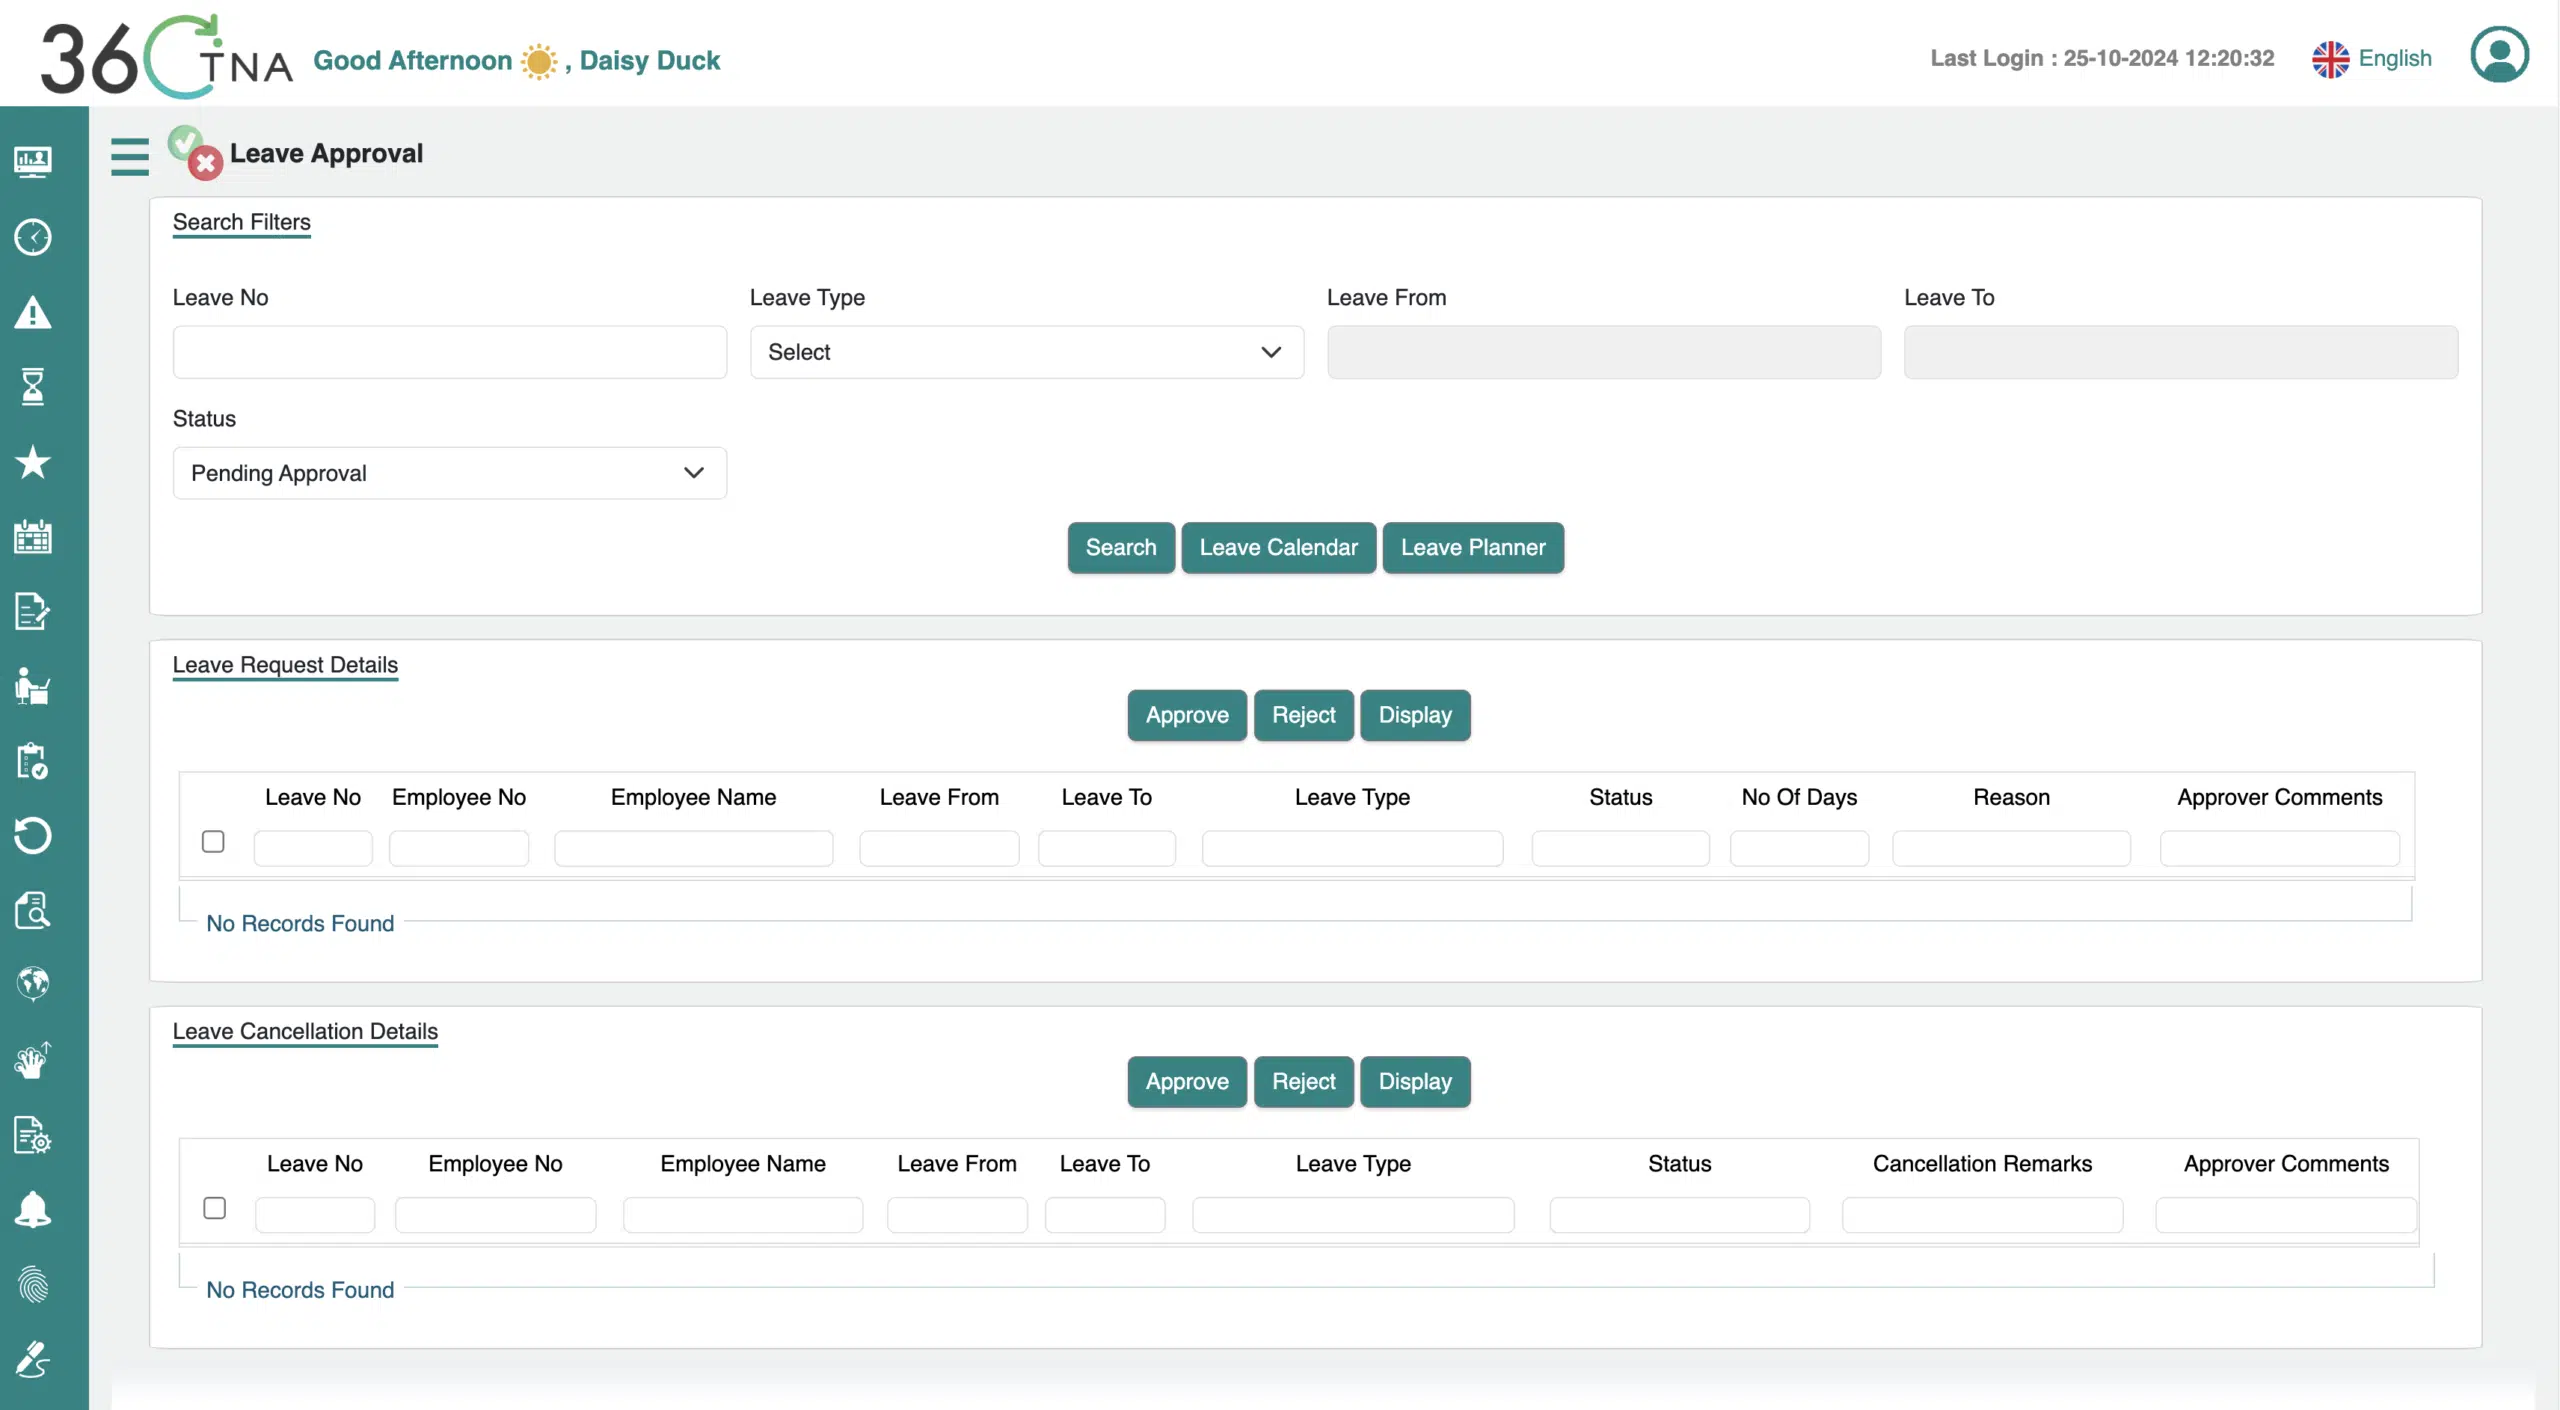Open the Pending Approval status dropdown
Image resolution: width=2560 pixels, height=1410 pixels.
point(449,473)
